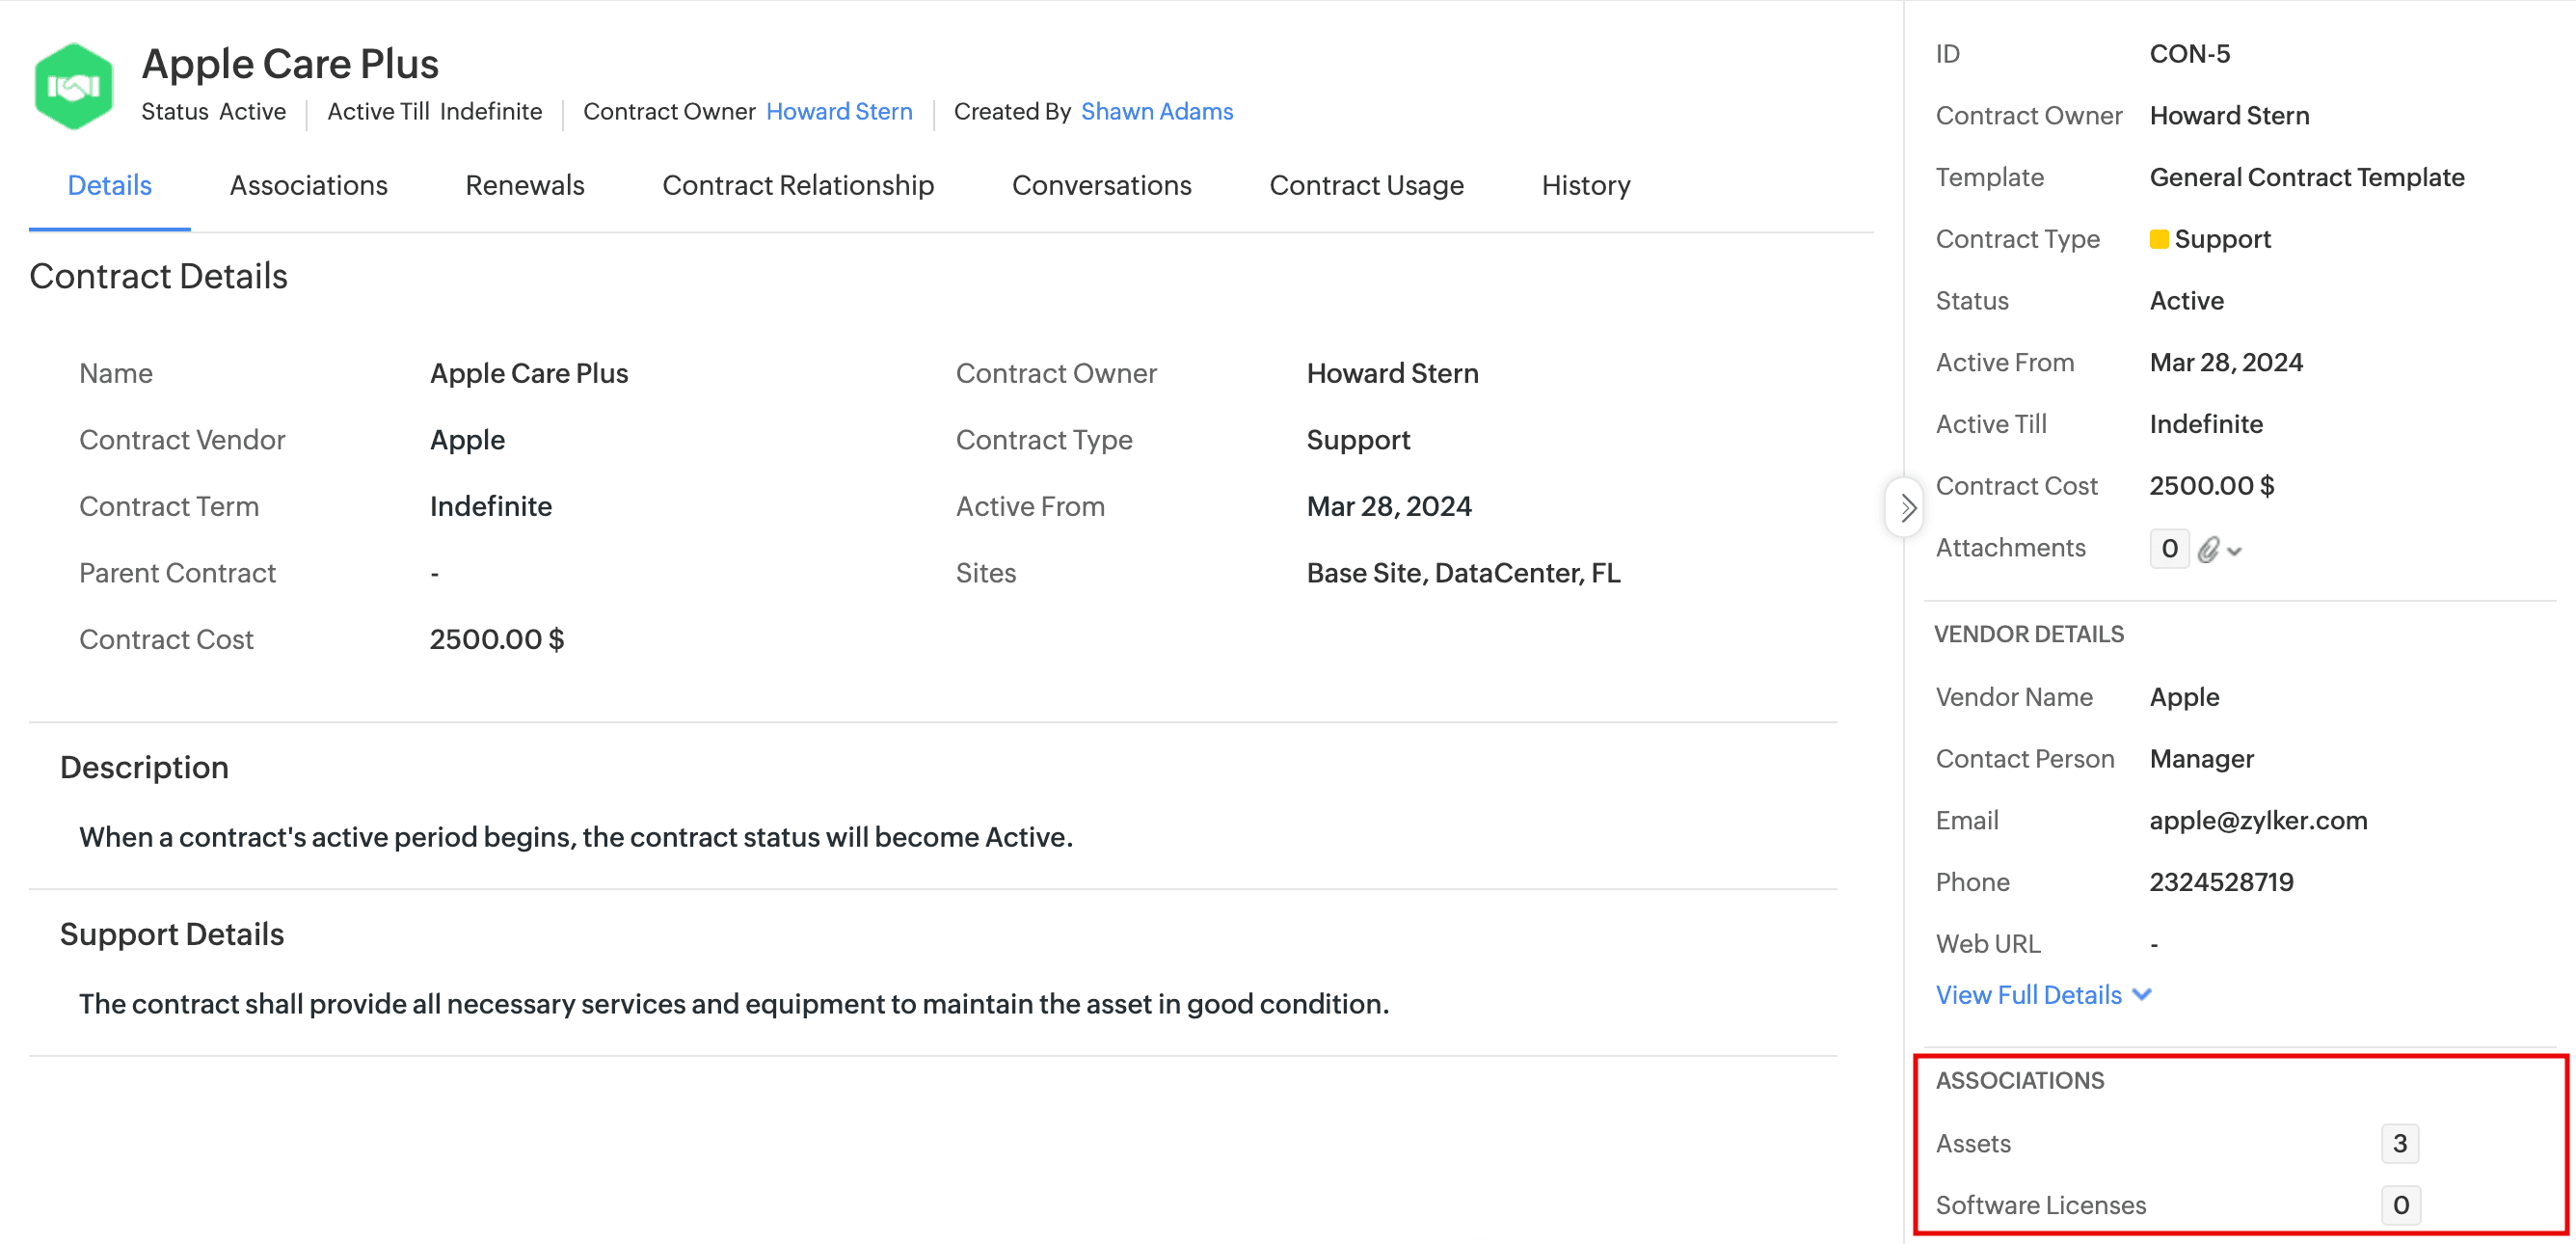This screenshot has width=2576, height=1244.
Task: Click the Contract Details section heading
Action: click(159, 276)
